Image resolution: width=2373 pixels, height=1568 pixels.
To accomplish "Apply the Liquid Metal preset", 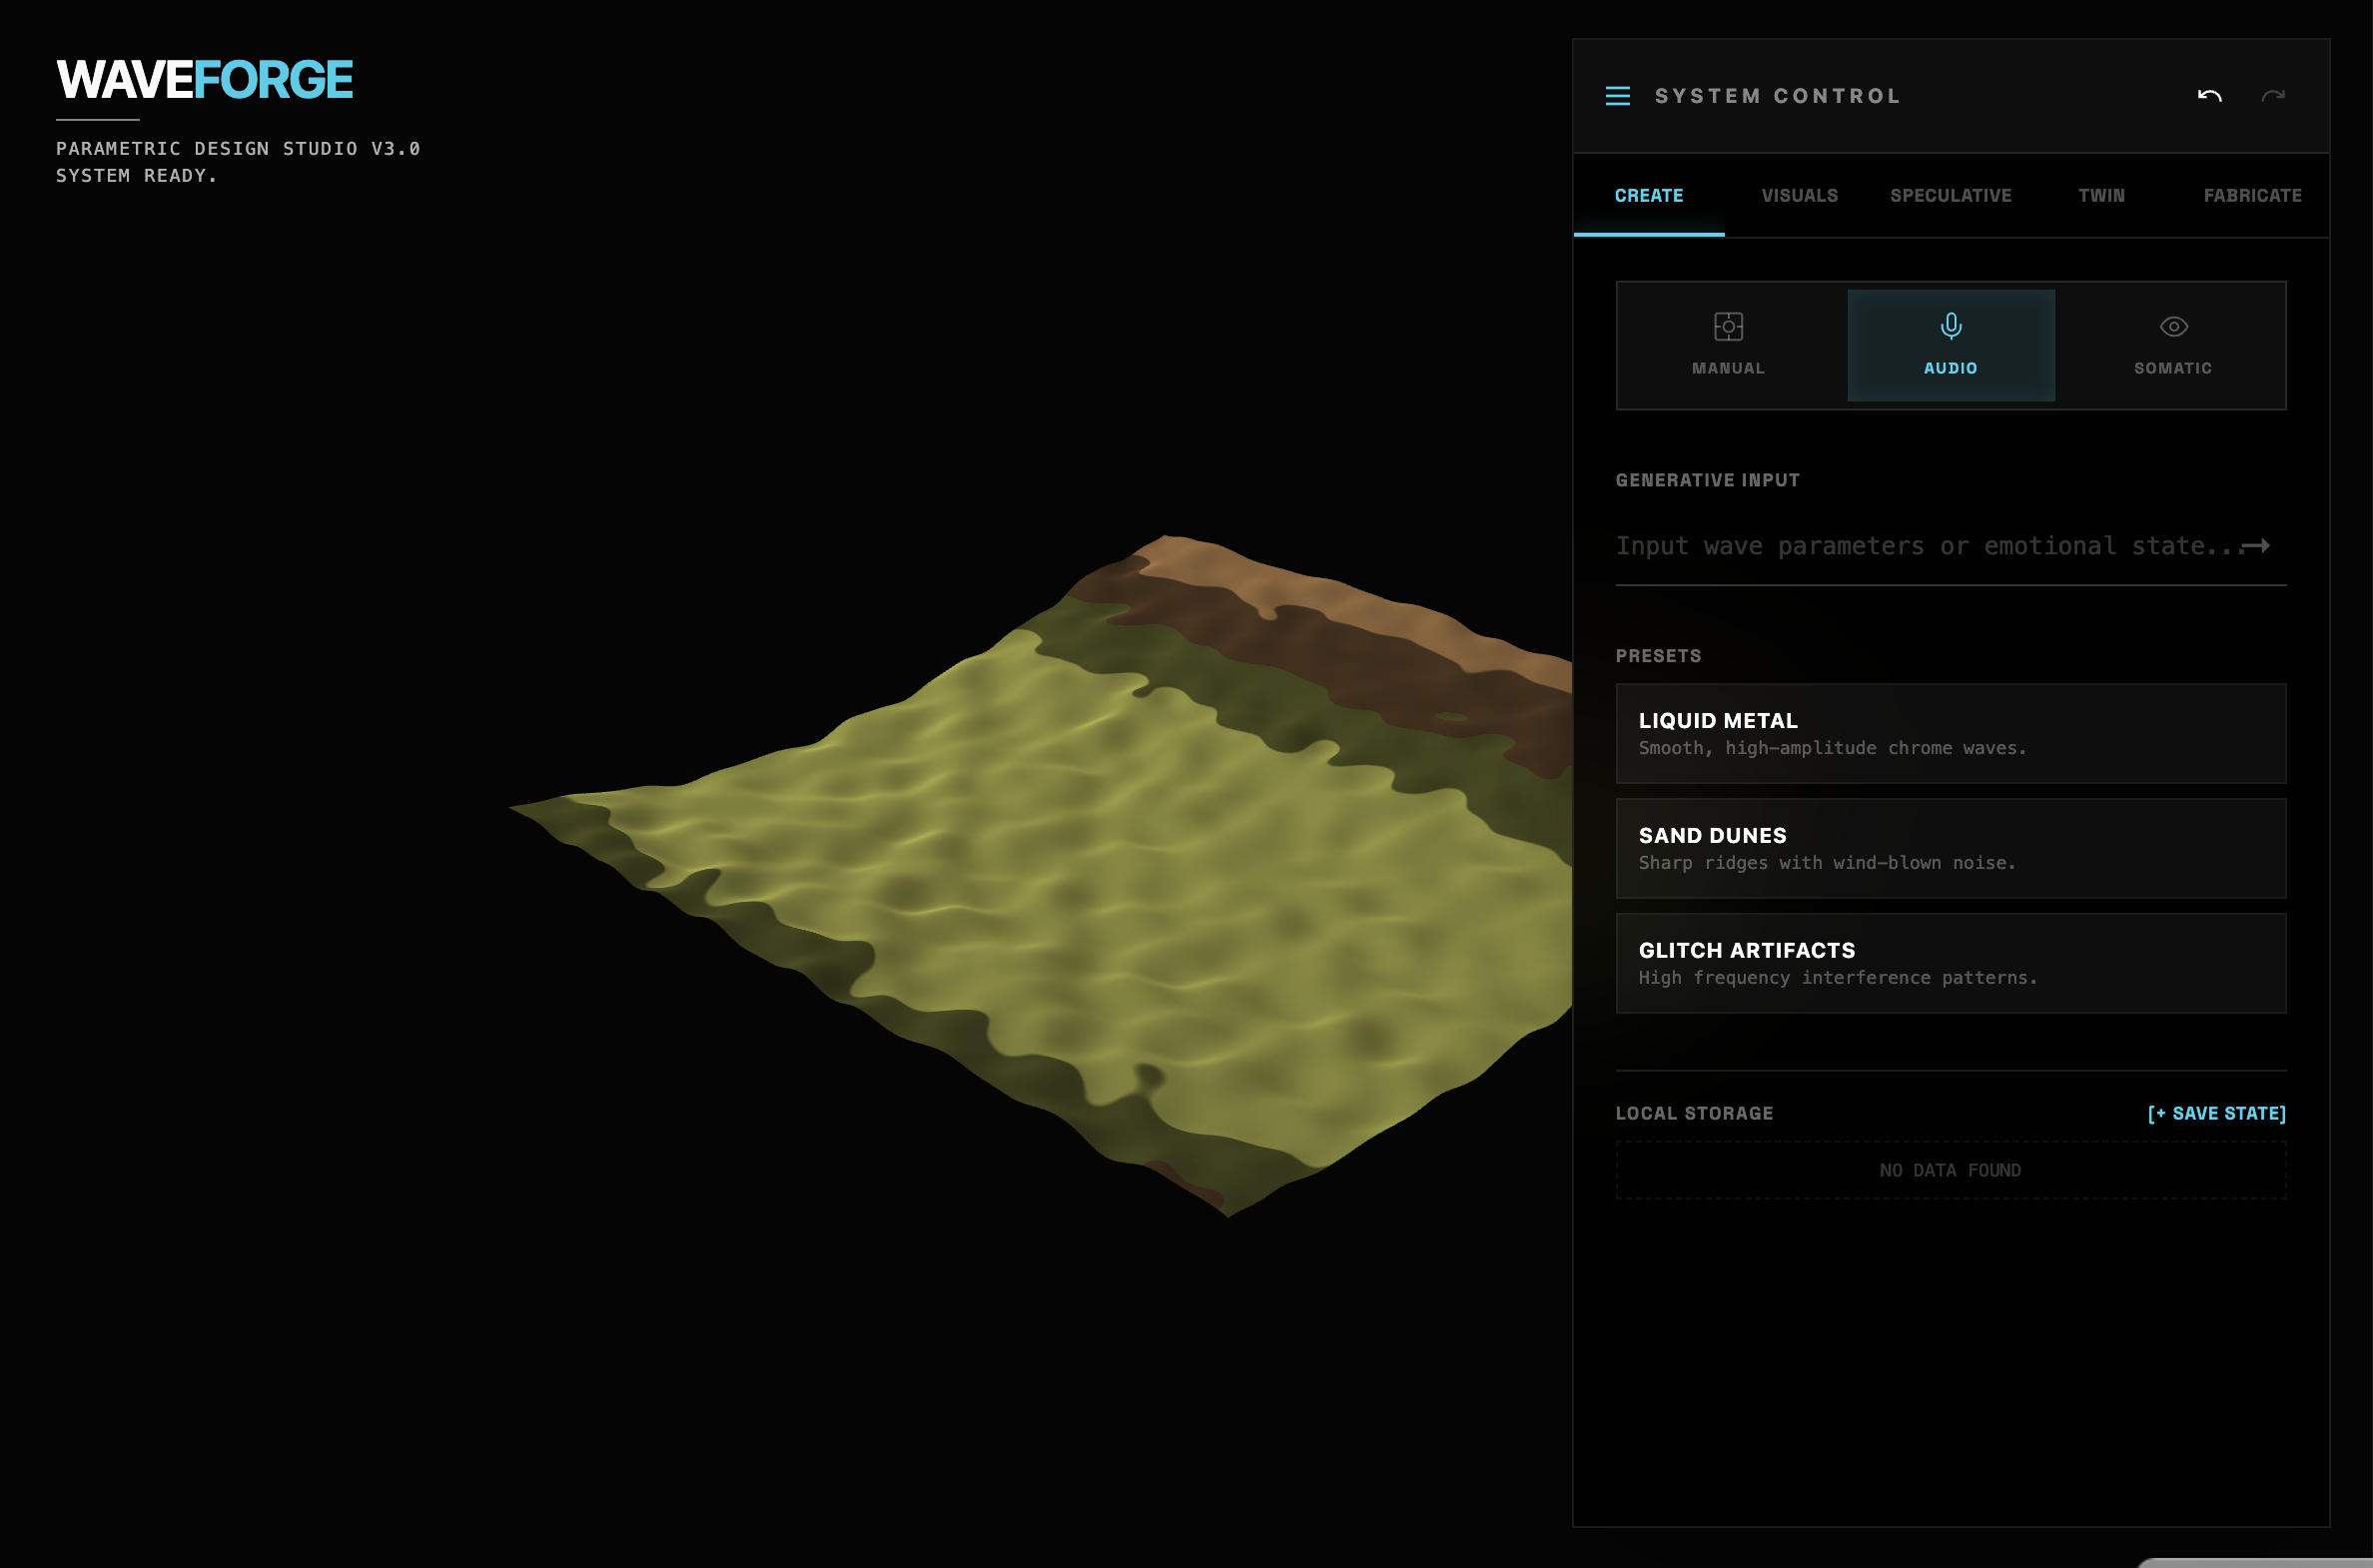I will (1950, 733).
